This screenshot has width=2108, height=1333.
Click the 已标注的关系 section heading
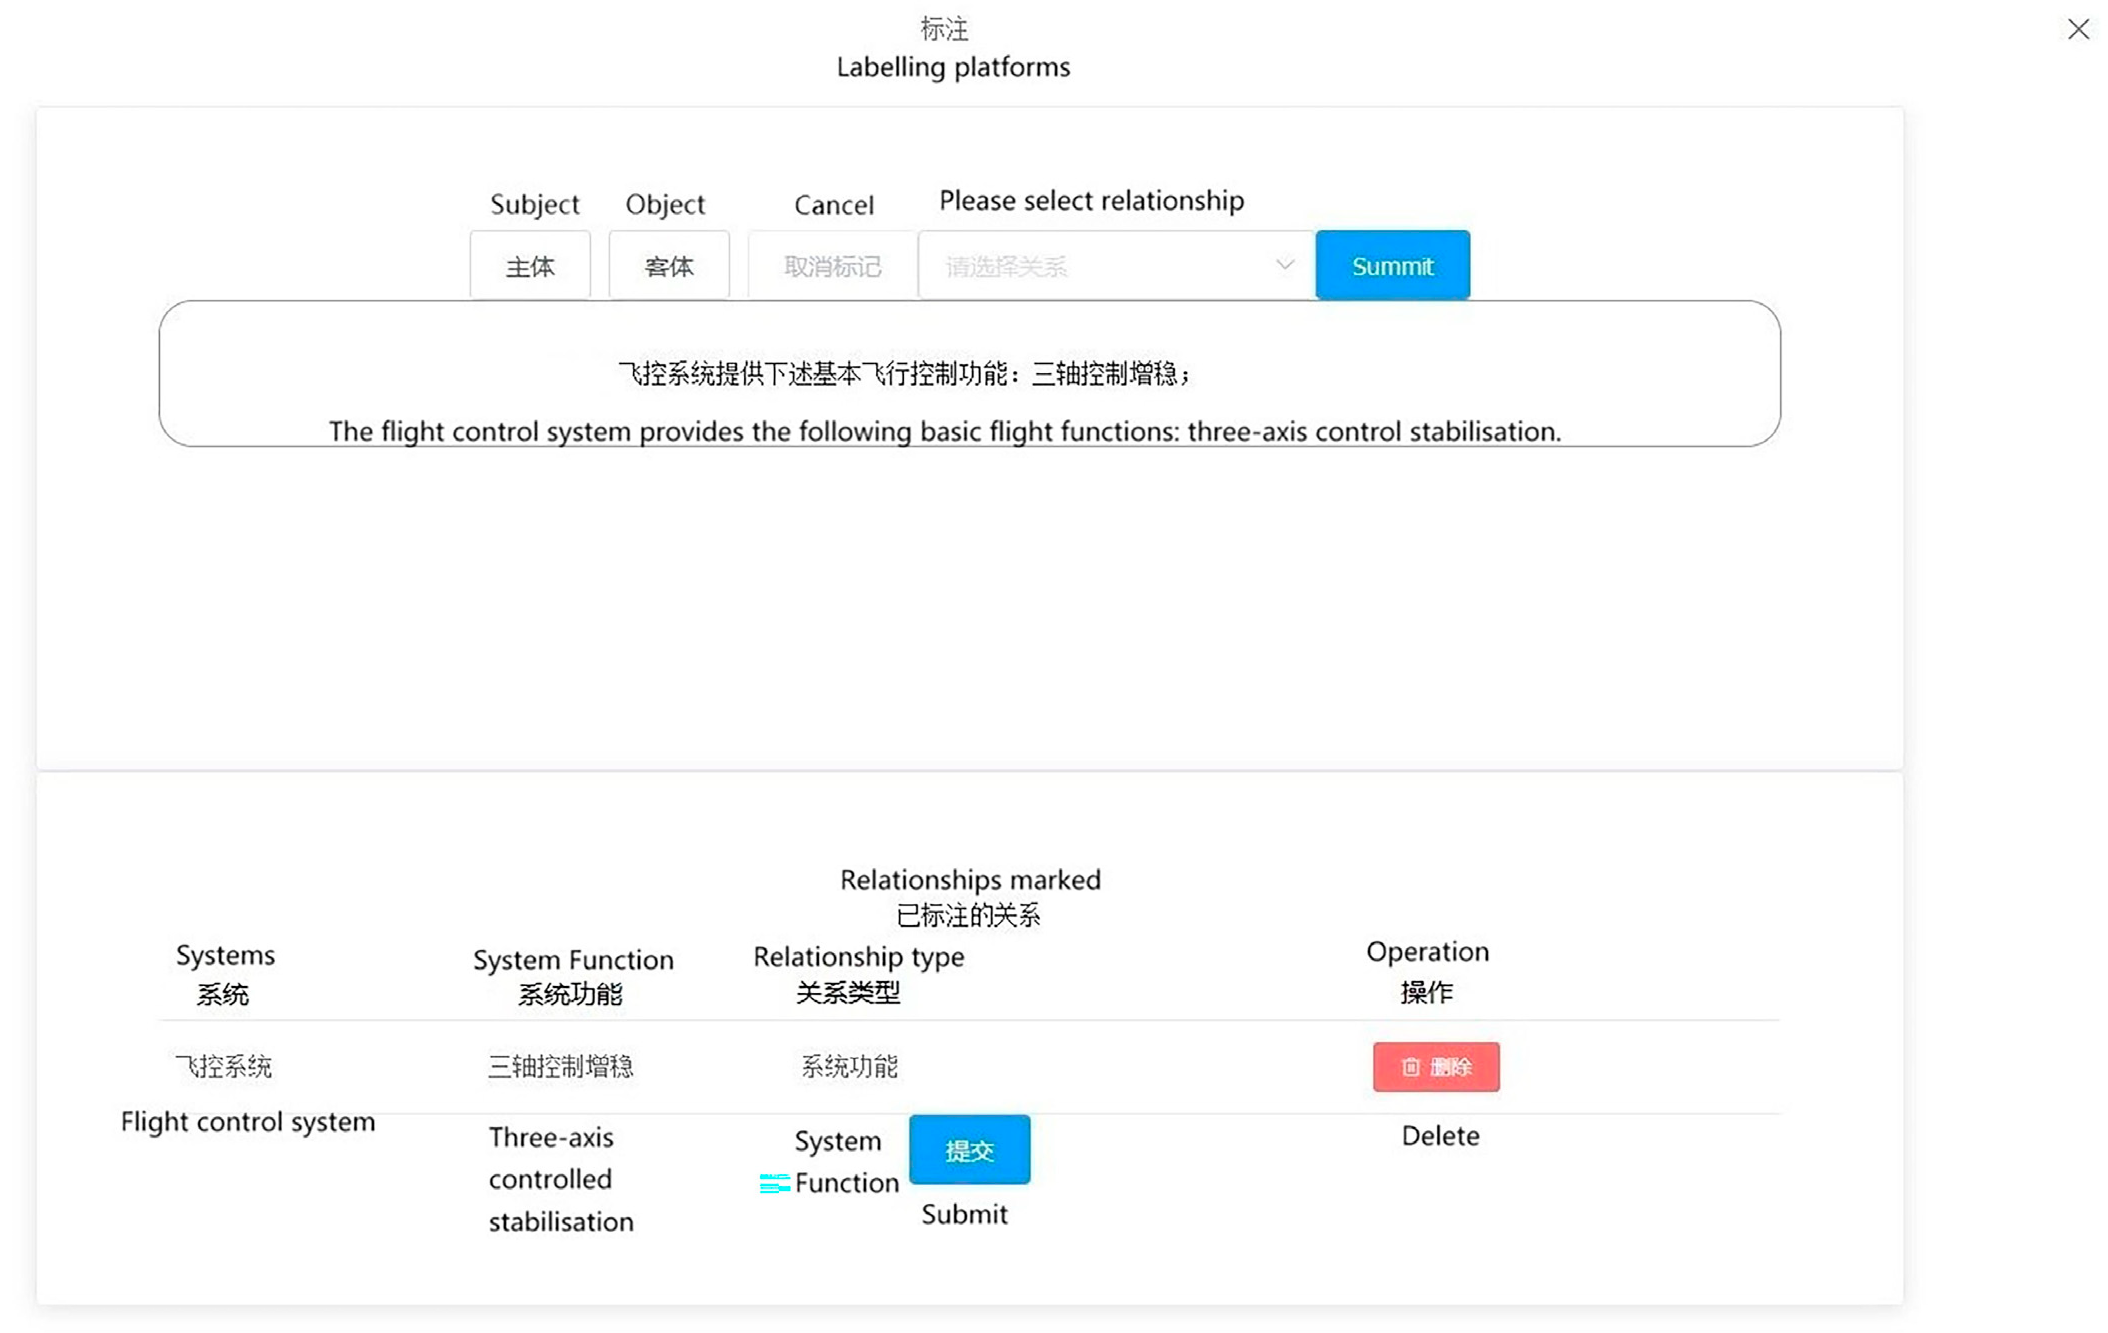[x=968, y=915]
